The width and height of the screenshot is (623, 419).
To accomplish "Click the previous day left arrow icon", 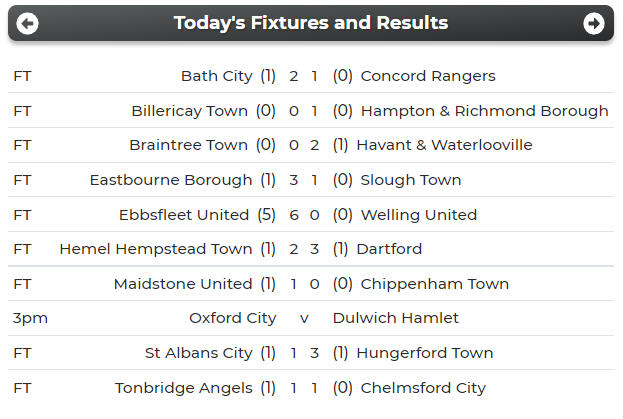I will [x=28, y=23].
